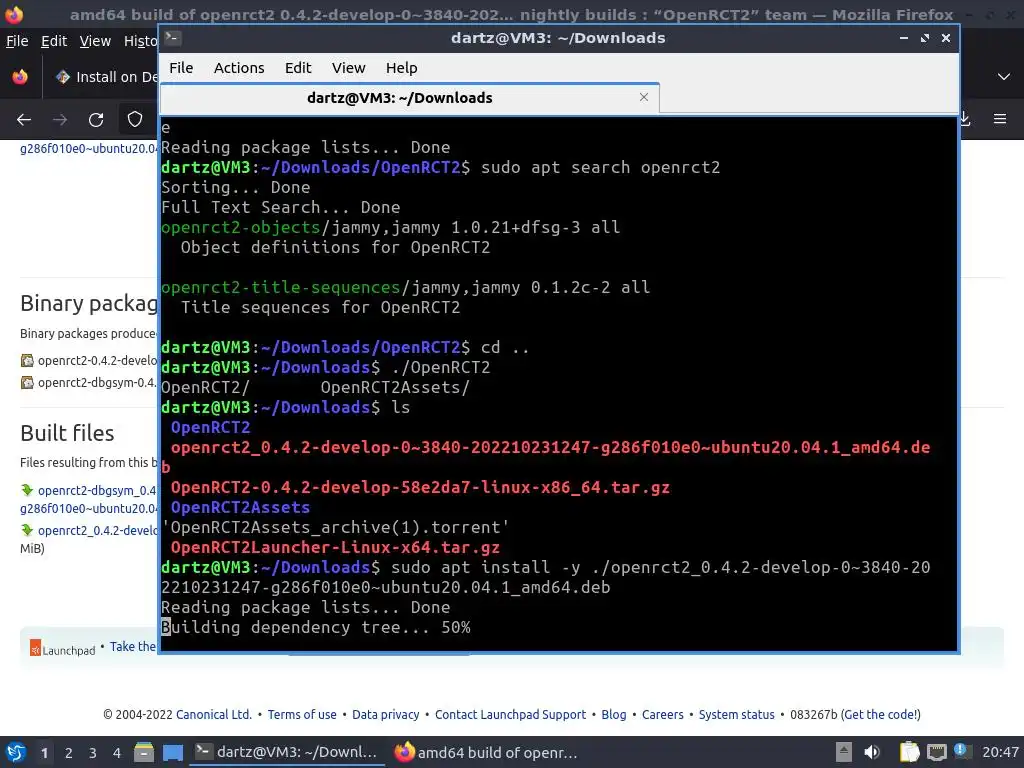Click the removable media tray icon
The width and height of the screenshot is (1024, 768).
(x=844, y=752)
